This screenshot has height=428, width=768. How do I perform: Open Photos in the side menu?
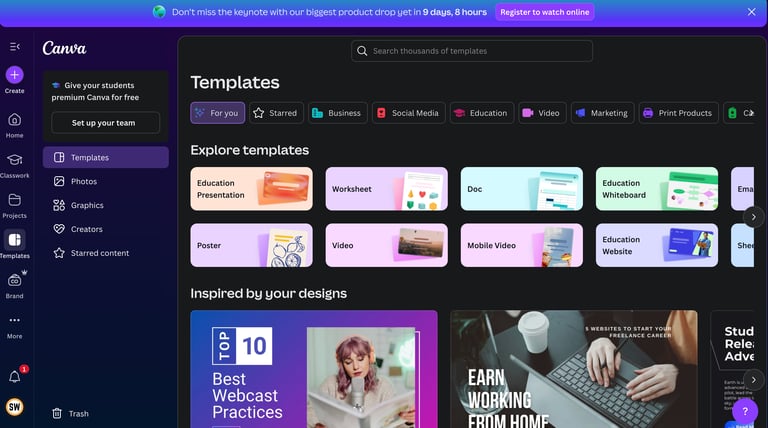click(x=106, y=181)
